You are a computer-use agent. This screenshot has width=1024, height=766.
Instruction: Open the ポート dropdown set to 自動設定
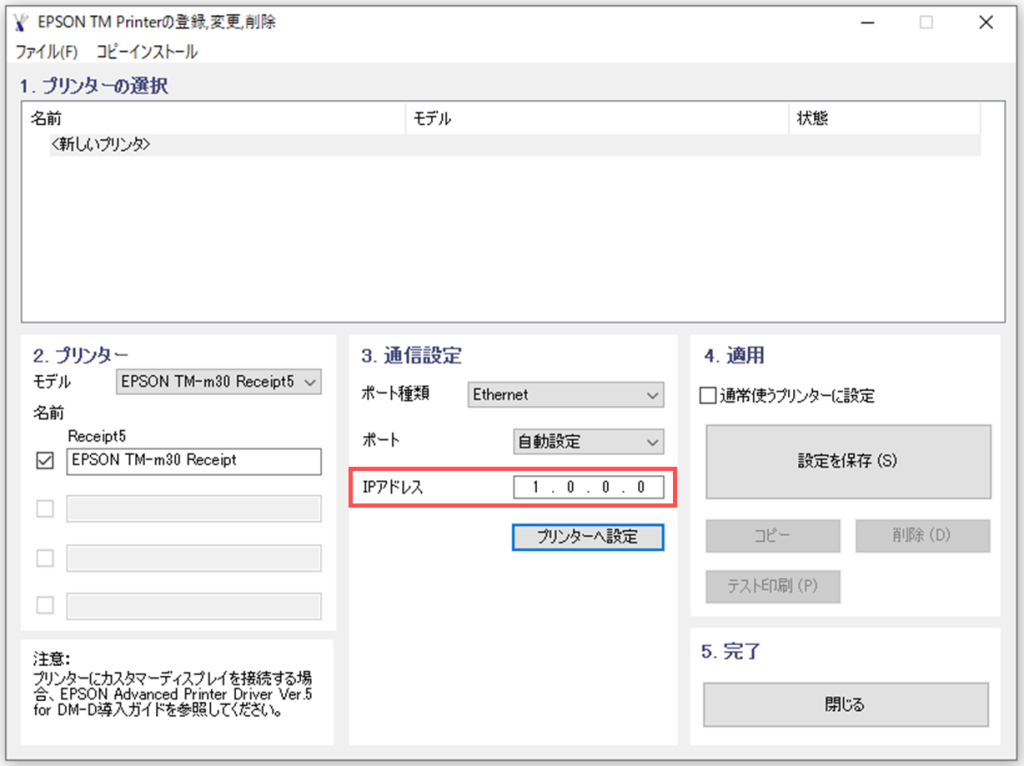(588, 442)
